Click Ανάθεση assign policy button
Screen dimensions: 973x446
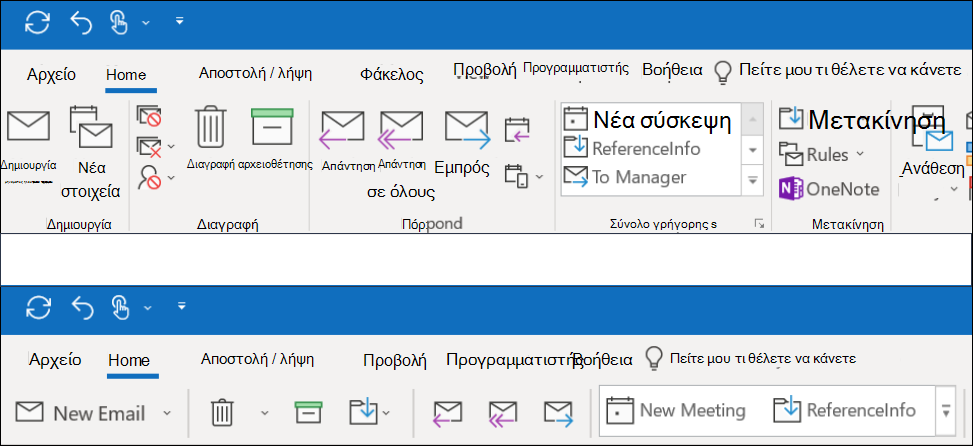coord(932,149)
